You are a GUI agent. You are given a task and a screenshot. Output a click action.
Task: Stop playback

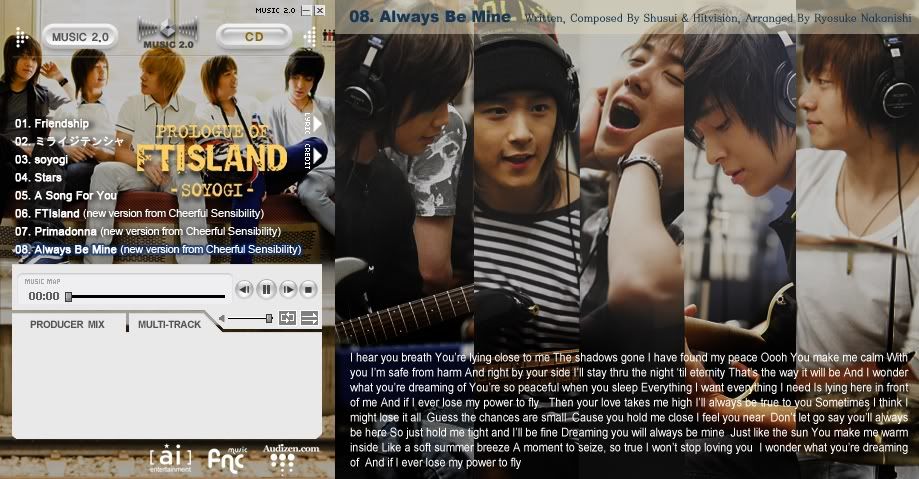pyautogui.click(x=308, y=289)
